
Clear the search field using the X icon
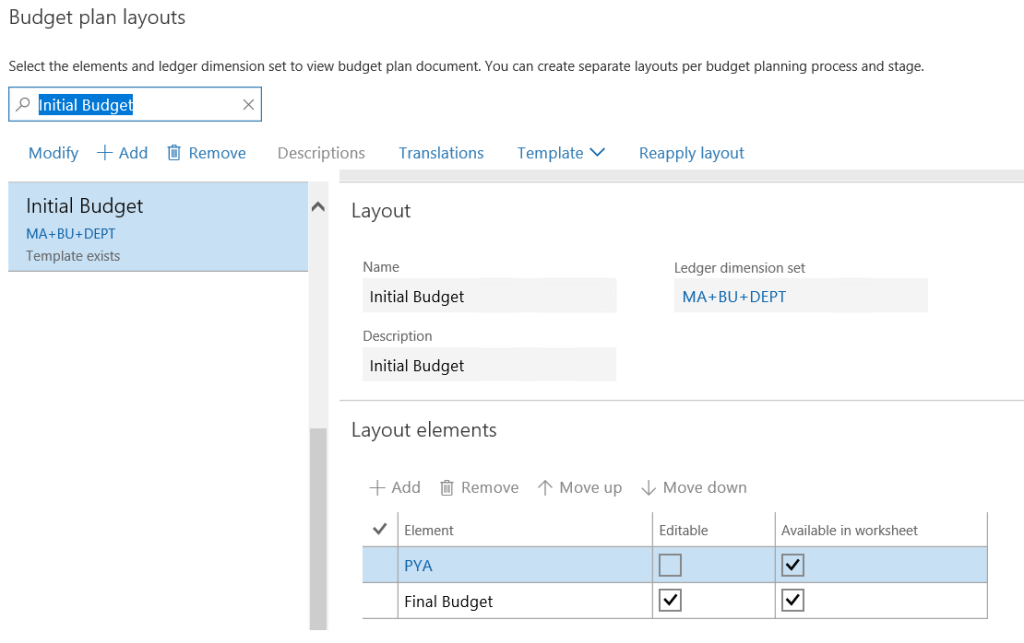tap(248, 104)
